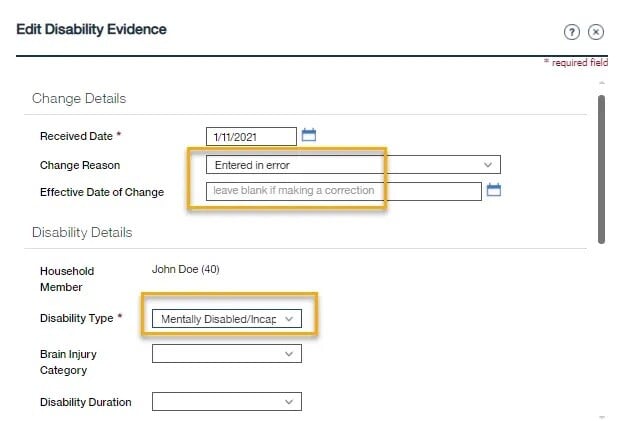Click the scrollbar down arrow
The width and height of the screenshot is (618, 421).
[x=601, y=417]
